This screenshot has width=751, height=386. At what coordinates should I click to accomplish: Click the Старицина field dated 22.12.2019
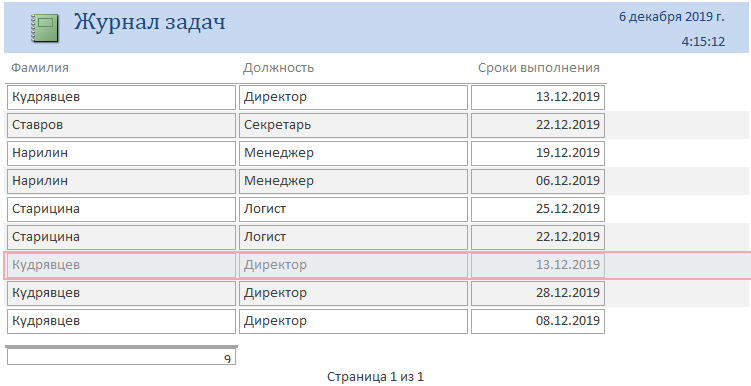(x=121, y=237)
